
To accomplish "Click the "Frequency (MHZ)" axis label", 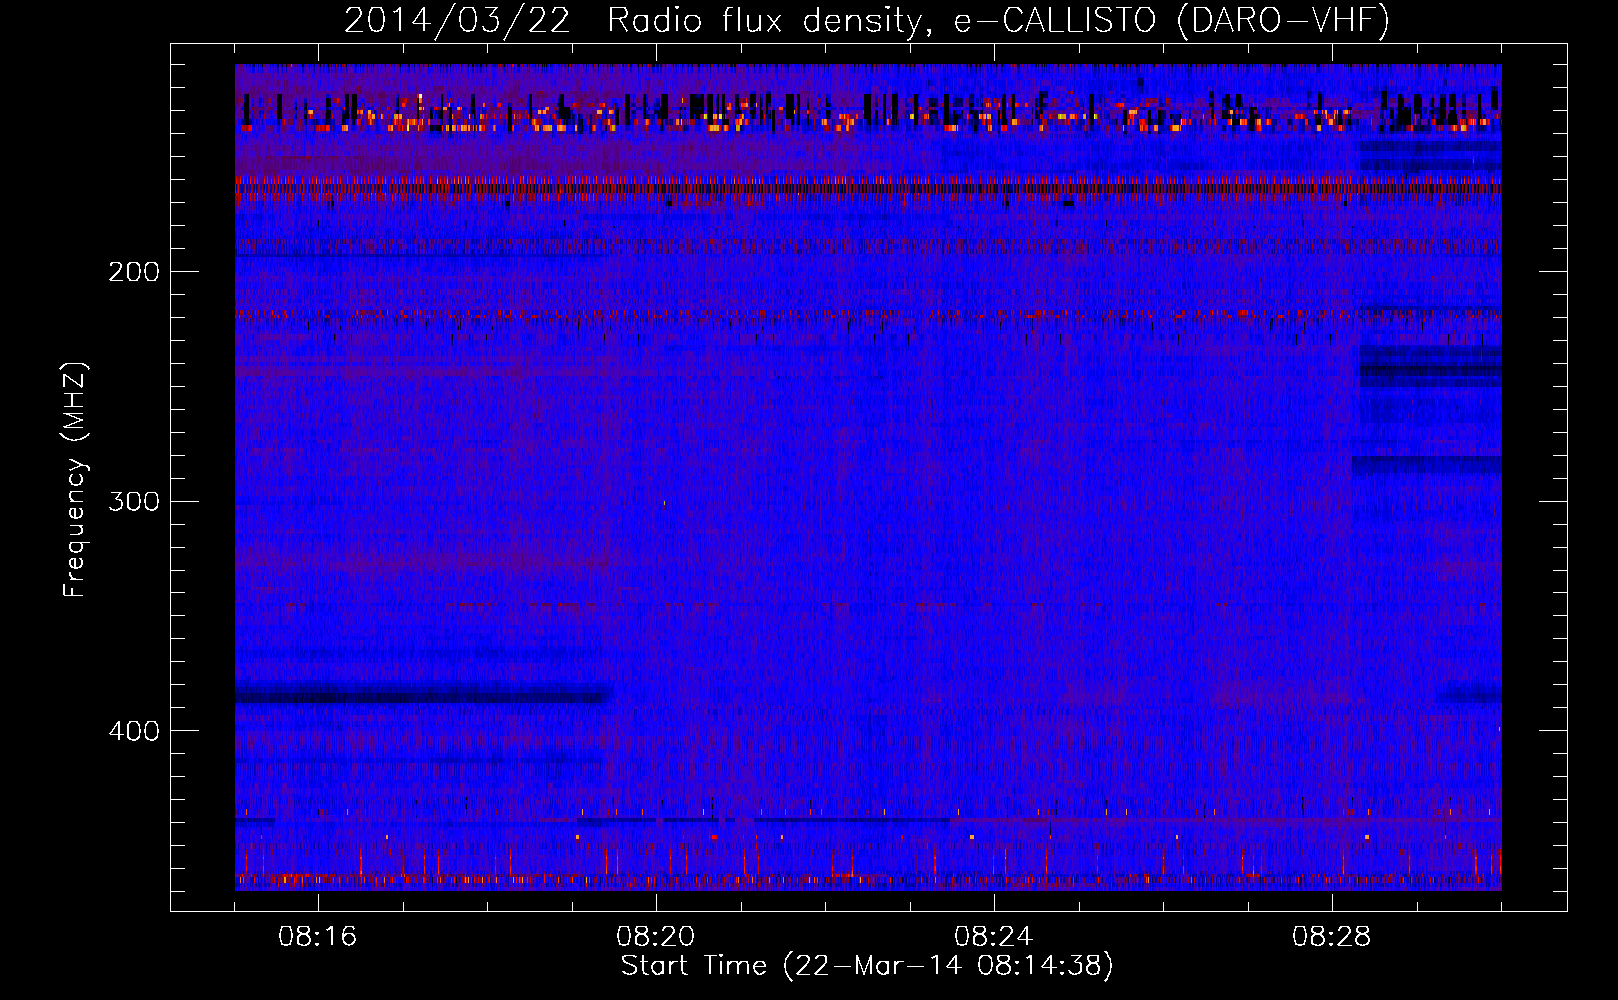I will tap(75, 480).
